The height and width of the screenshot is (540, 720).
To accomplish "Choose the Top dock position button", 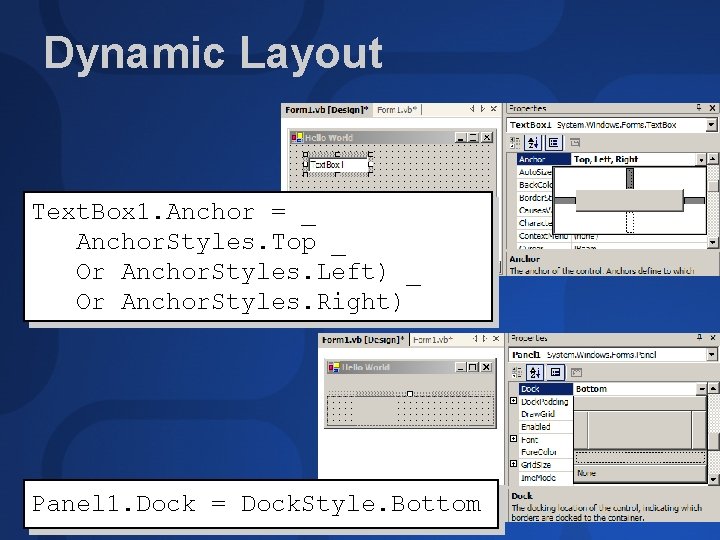I will pyautogui.click(x=640, y=404).
